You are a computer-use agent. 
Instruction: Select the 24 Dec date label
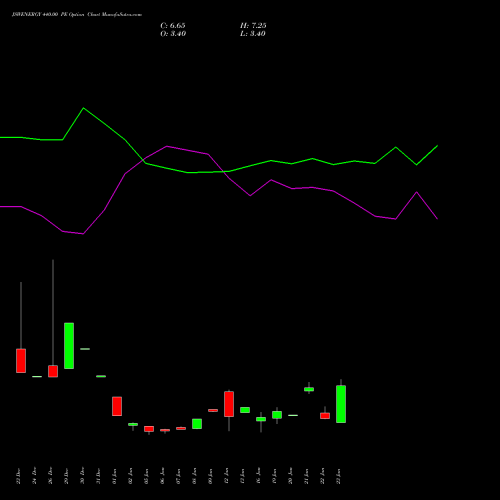(34, 476)
